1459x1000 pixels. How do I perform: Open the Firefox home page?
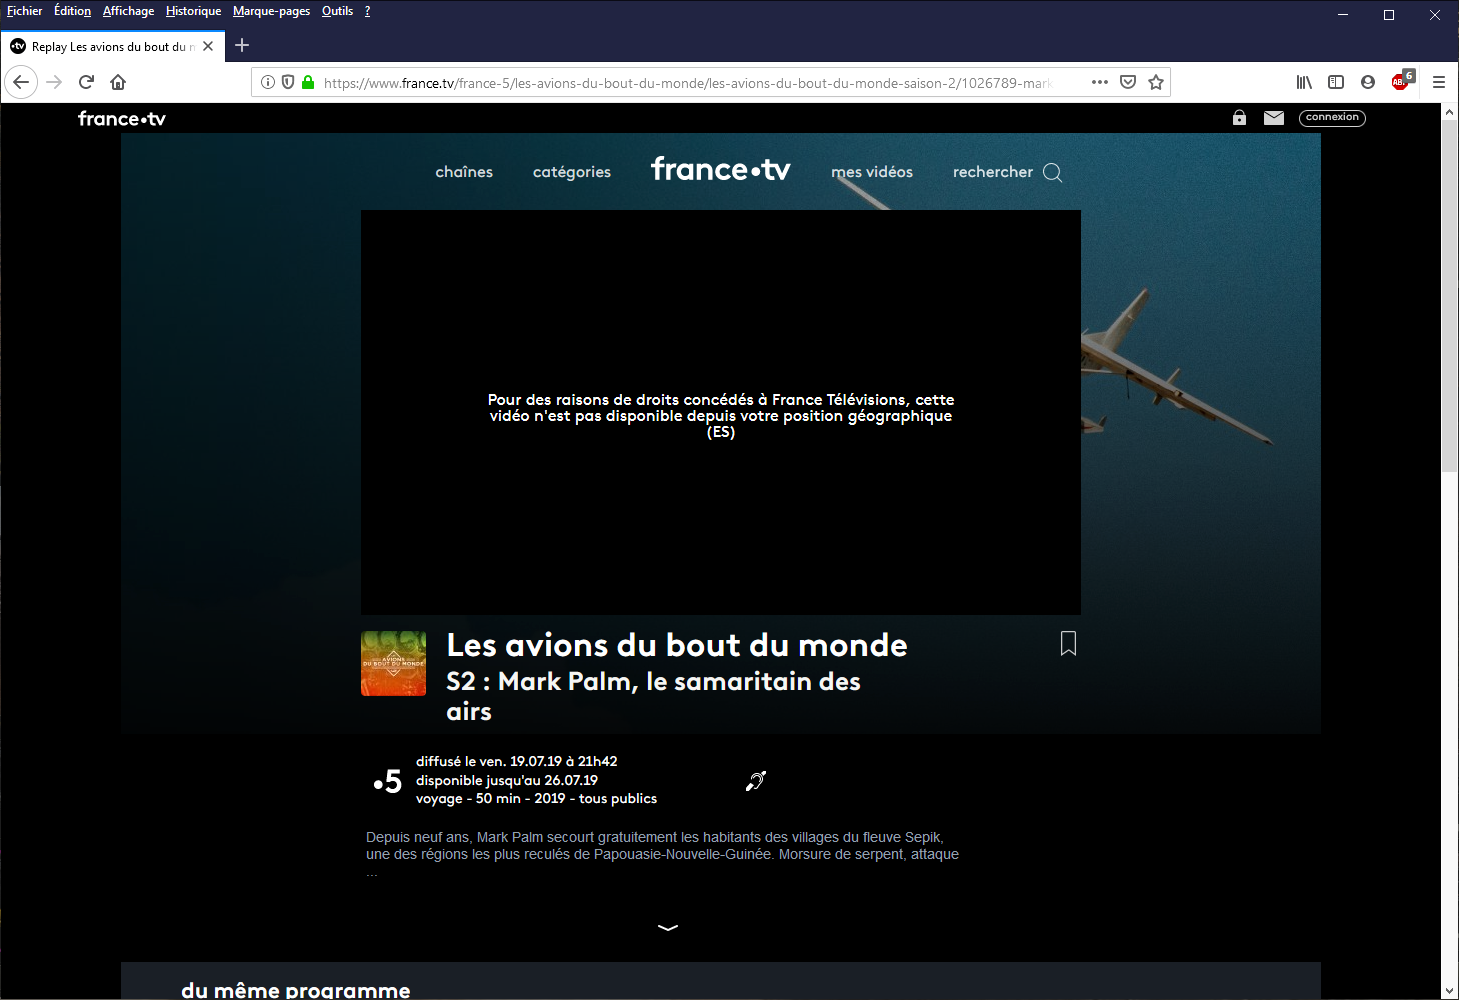tap(118, 82)
